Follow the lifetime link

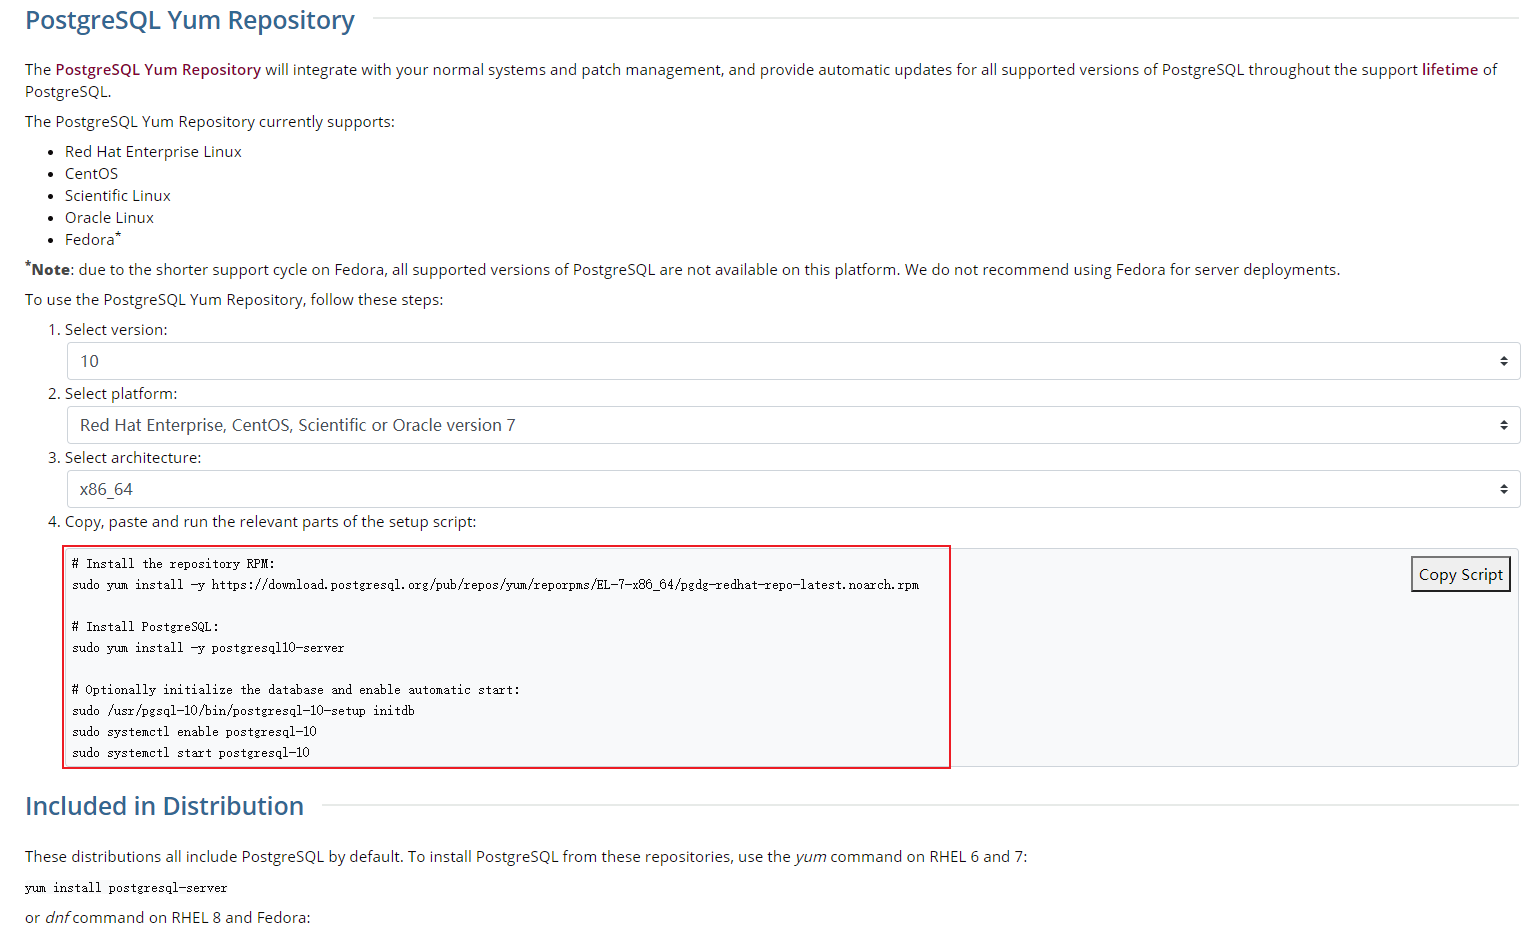point(1450,69)
